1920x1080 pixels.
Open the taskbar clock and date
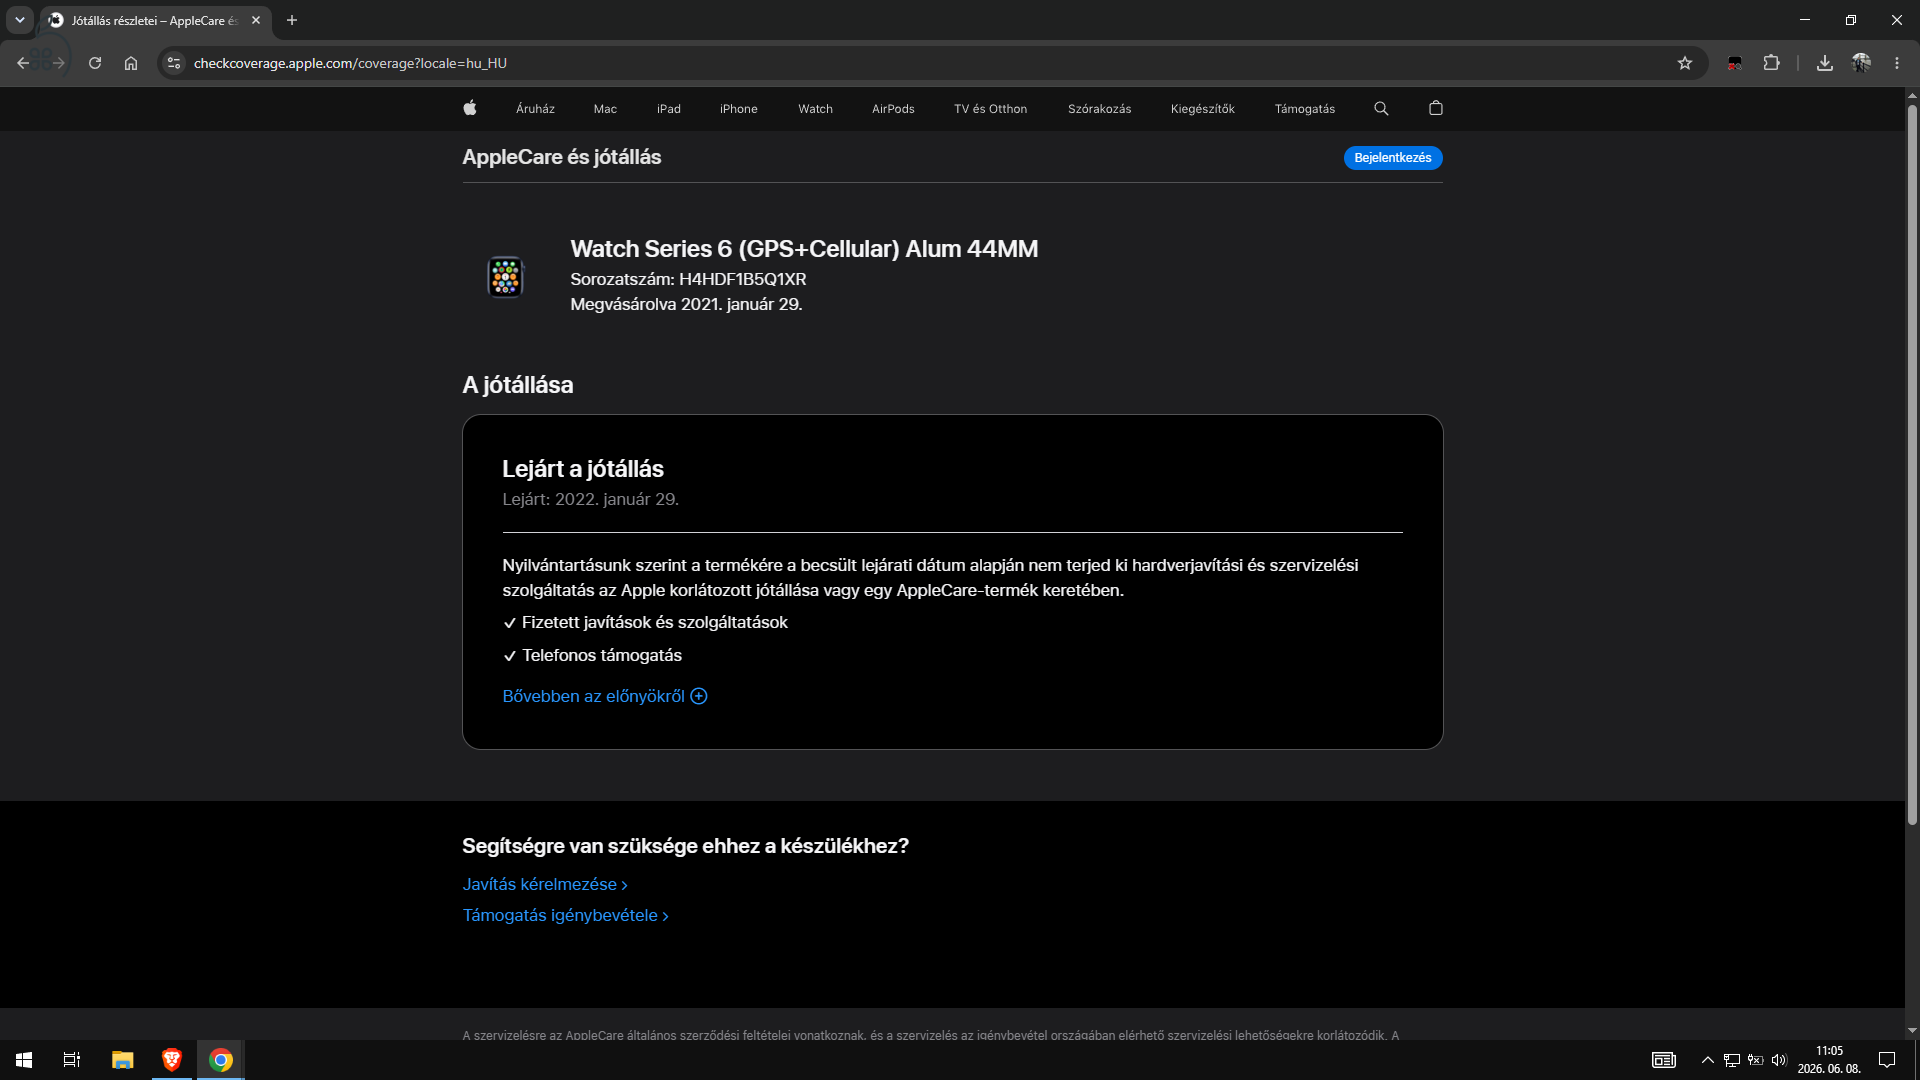point(1829,1060)
